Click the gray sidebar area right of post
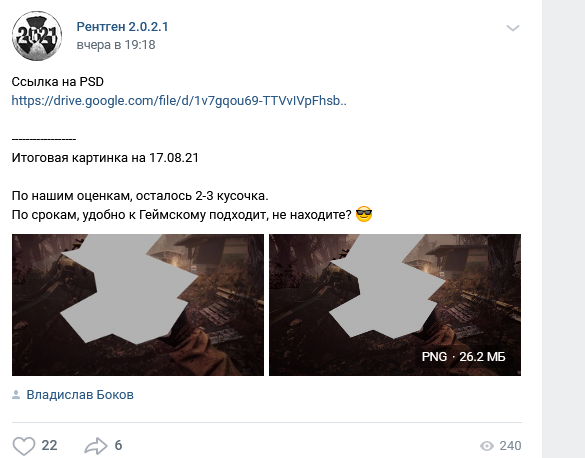Screen dimensions: 585x458 (563, 229)
